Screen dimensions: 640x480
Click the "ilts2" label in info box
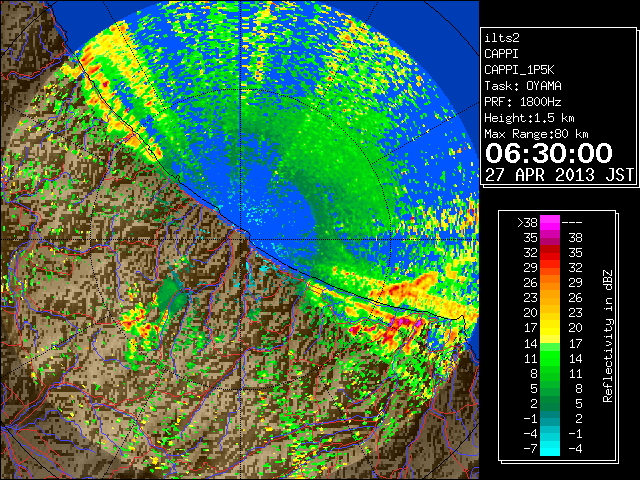click(502, 38)
